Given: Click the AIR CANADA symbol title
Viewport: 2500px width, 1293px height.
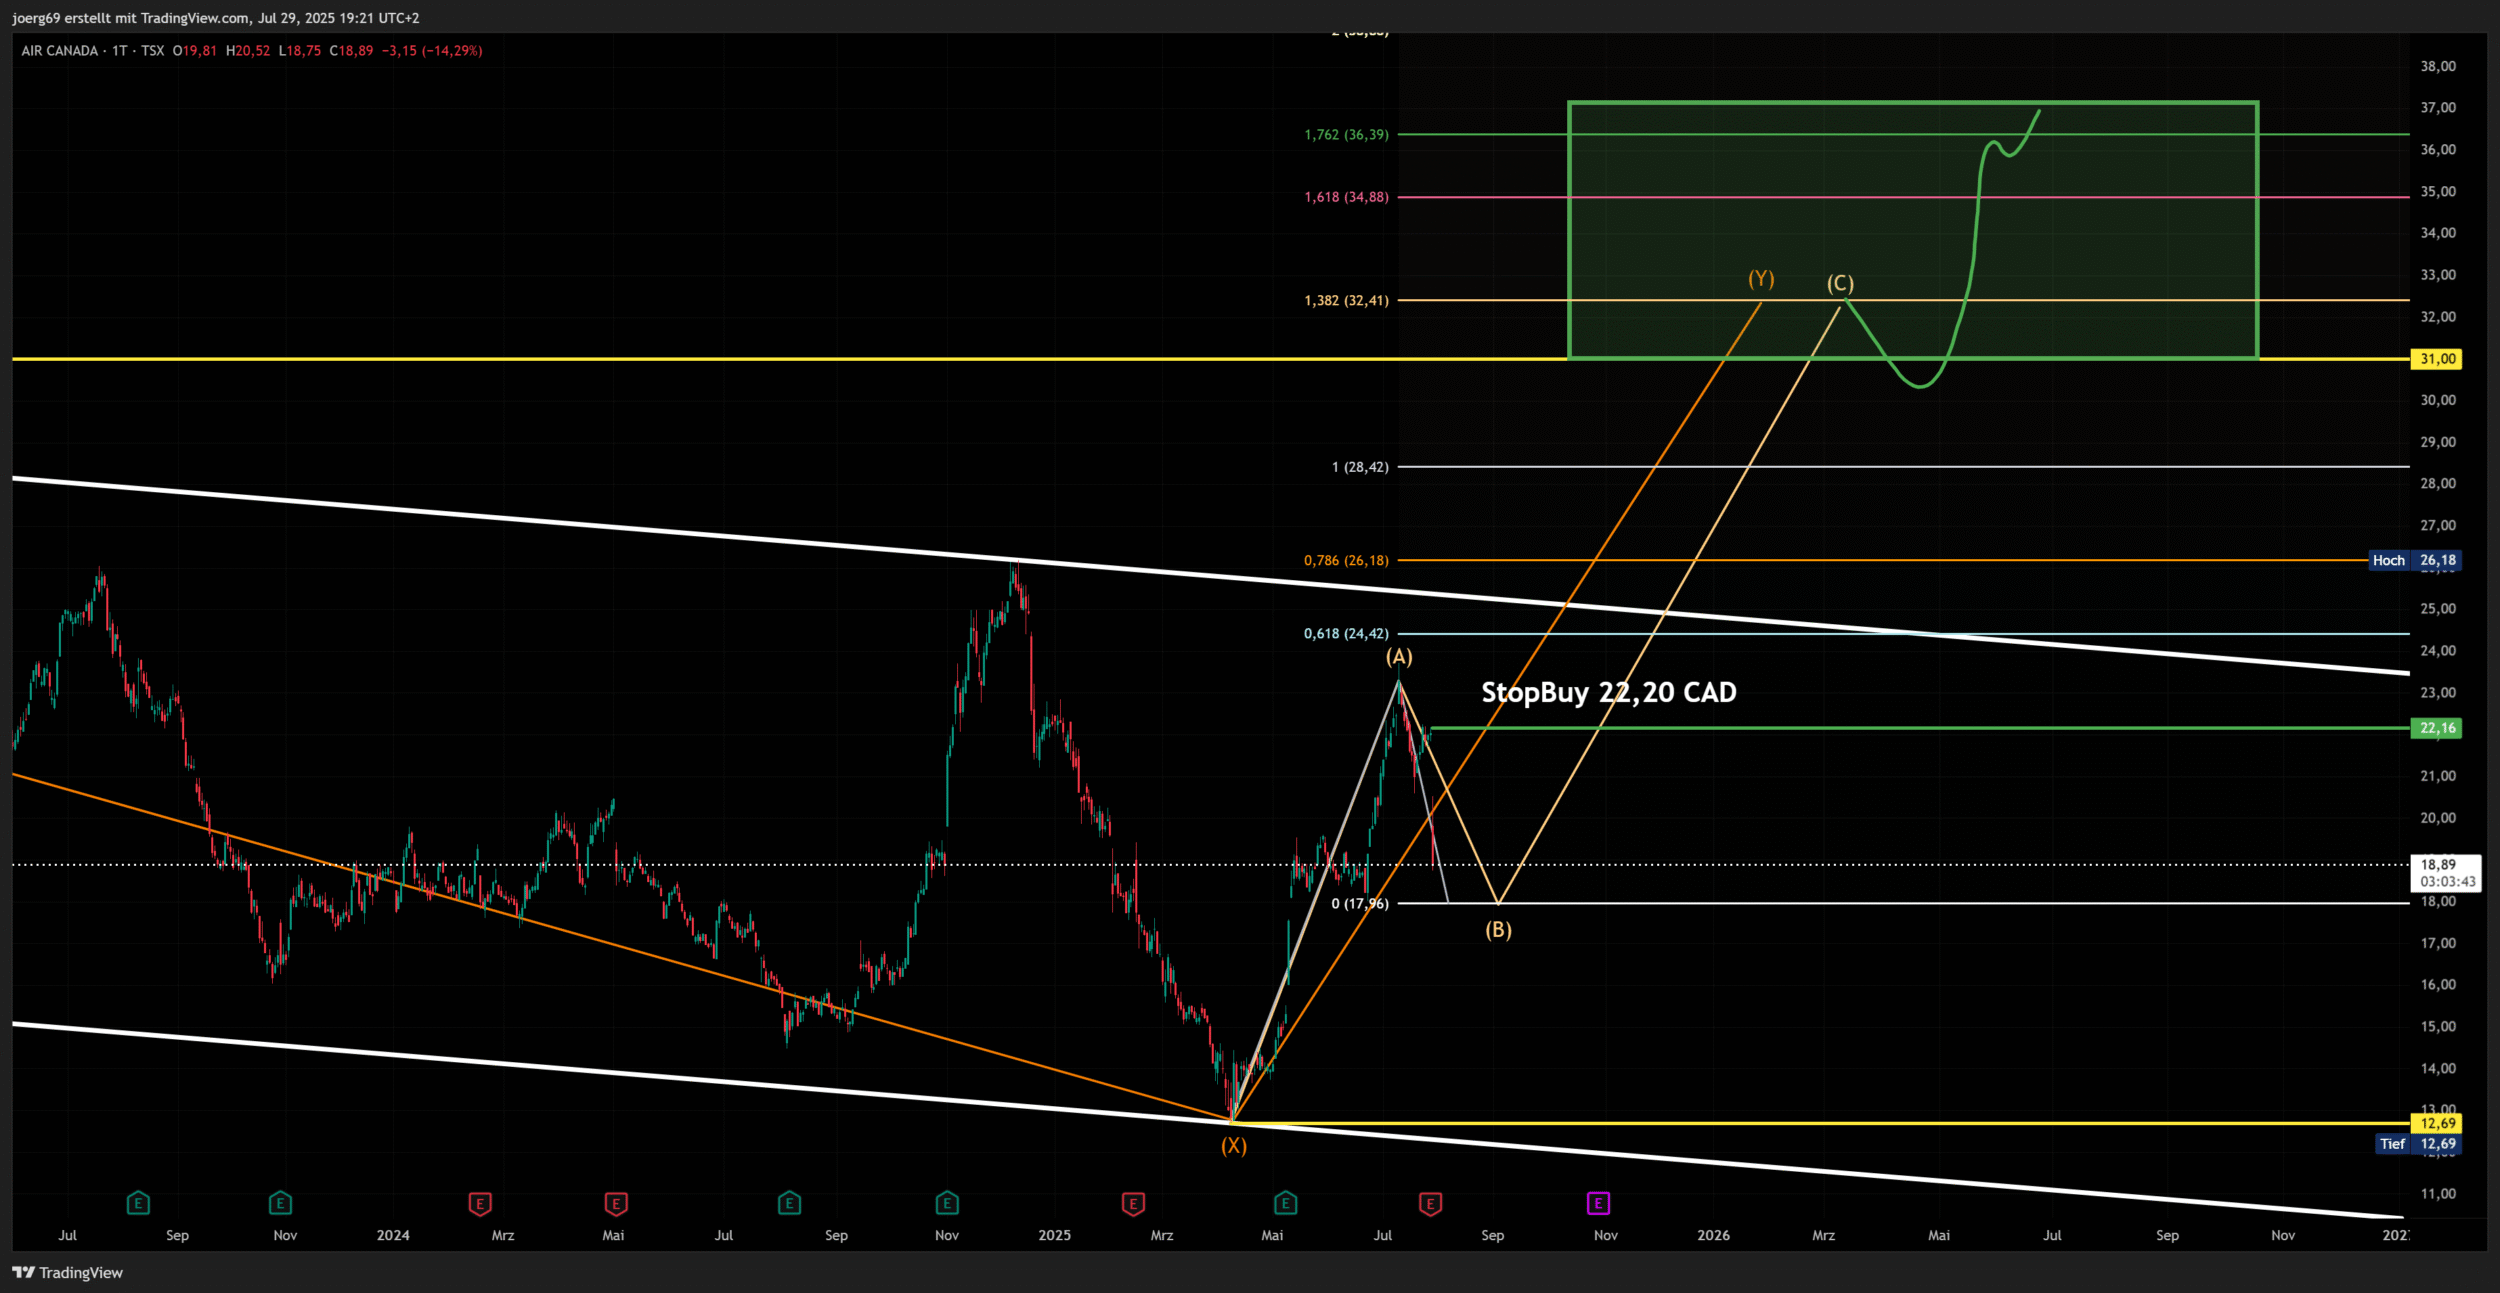Looking at the screenshot, I should pyautogui.click(x=60, y=51).
